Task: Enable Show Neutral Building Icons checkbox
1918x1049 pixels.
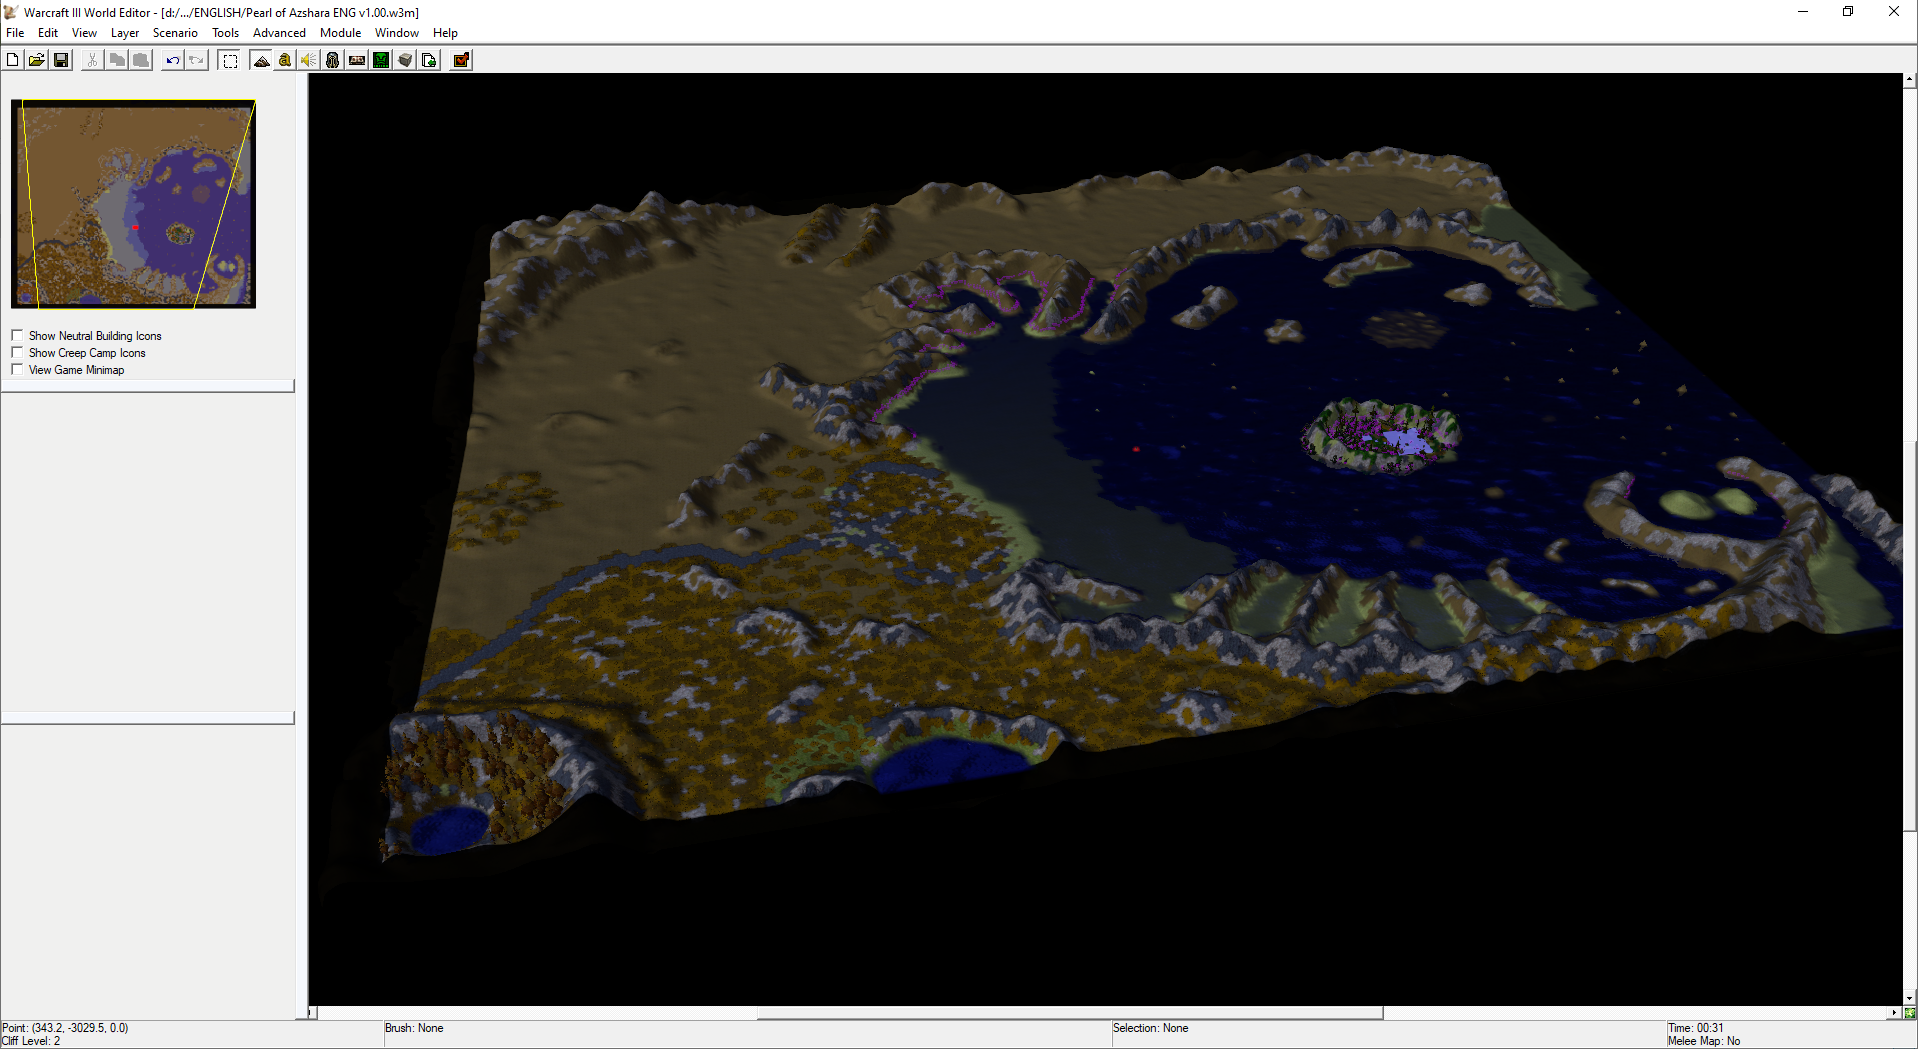Action: 17,335
